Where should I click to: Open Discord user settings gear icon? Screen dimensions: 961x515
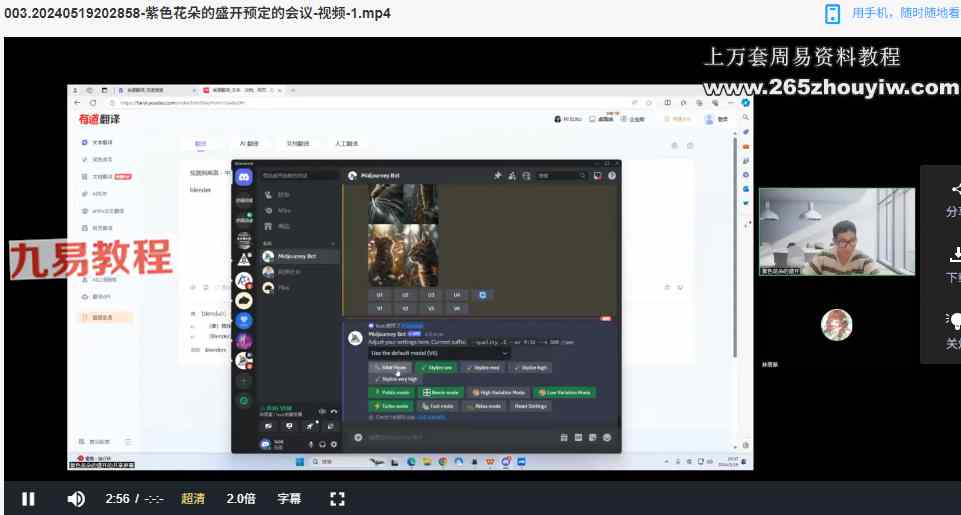tap(333, 444)
